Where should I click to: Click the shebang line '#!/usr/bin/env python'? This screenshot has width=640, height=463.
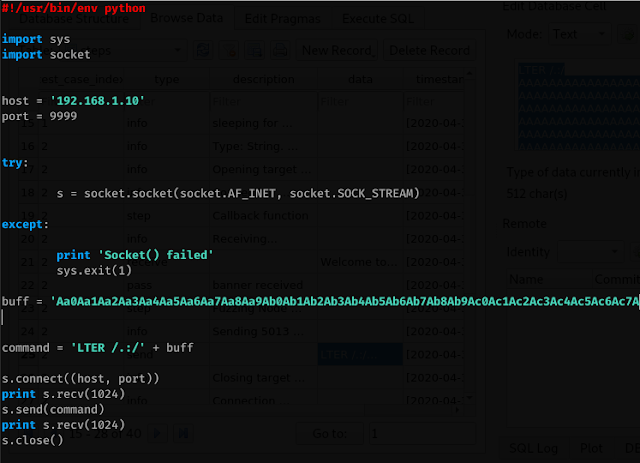pyautogui.click(x=73, y=8)
